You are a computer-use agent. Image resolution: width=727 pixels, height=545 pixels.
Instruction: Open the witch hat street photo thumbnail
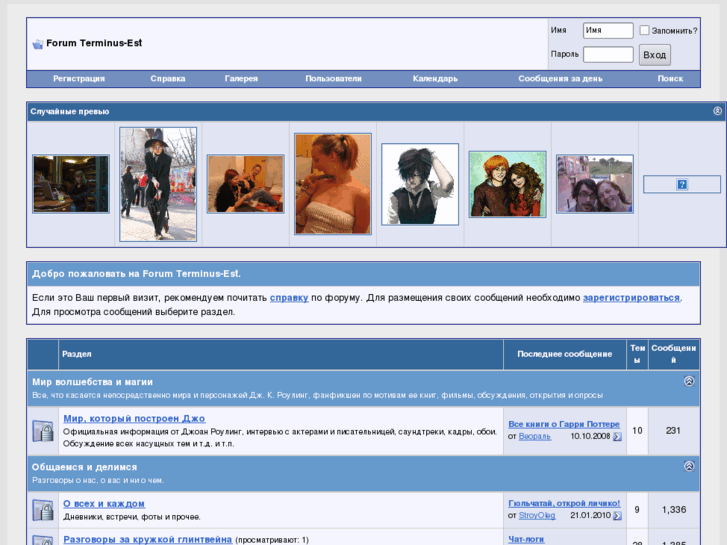pyautogui.click(x=158, y=184)
